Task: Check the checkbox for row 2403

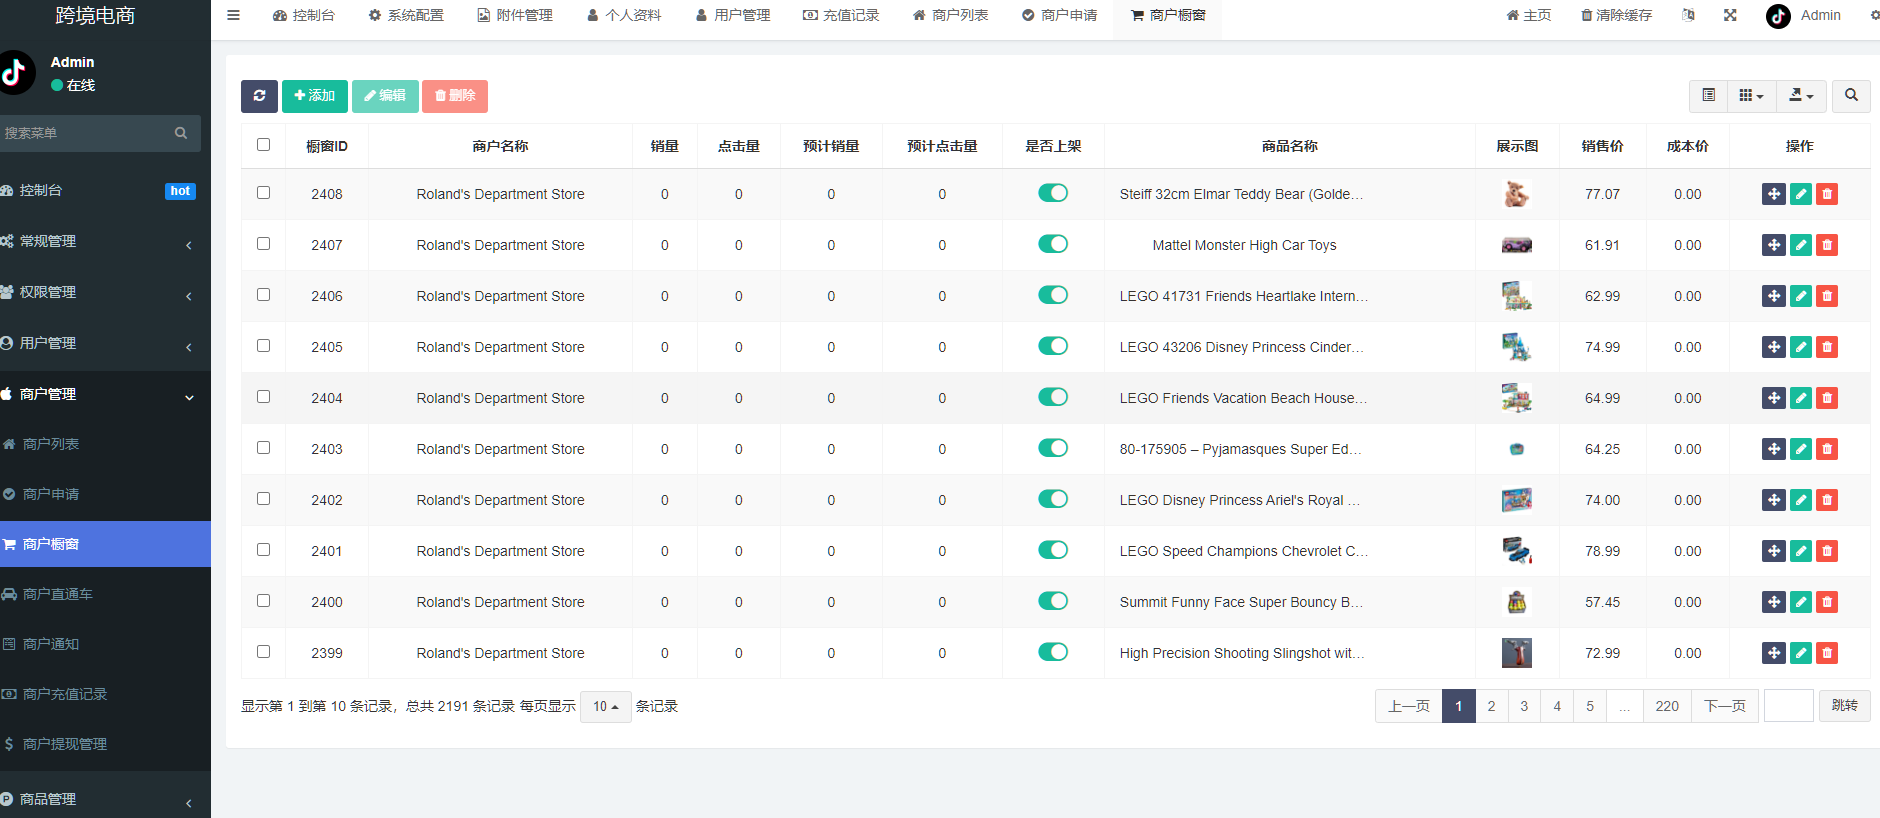Action: 264,448
